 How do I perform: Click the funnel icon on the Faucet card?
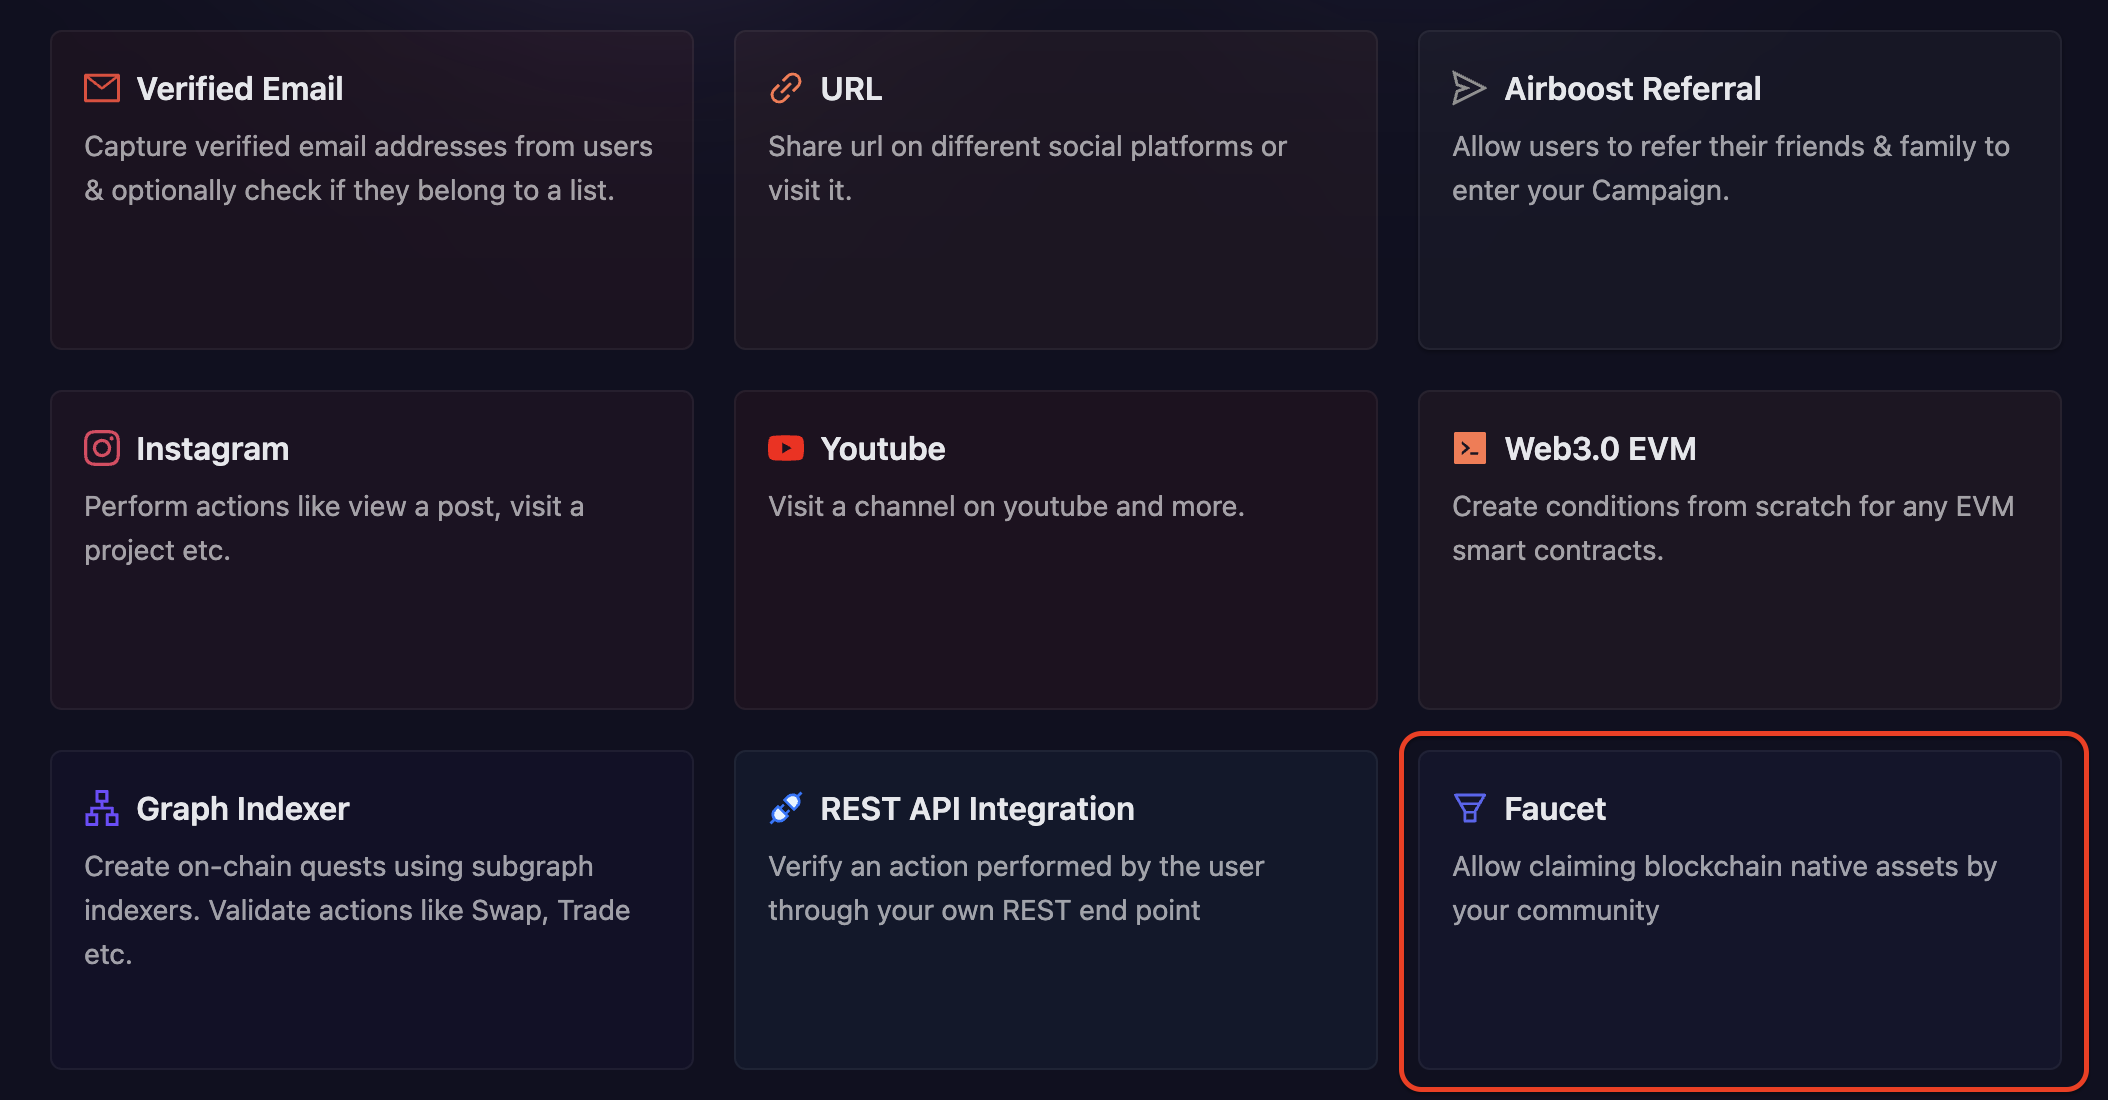1468,808
